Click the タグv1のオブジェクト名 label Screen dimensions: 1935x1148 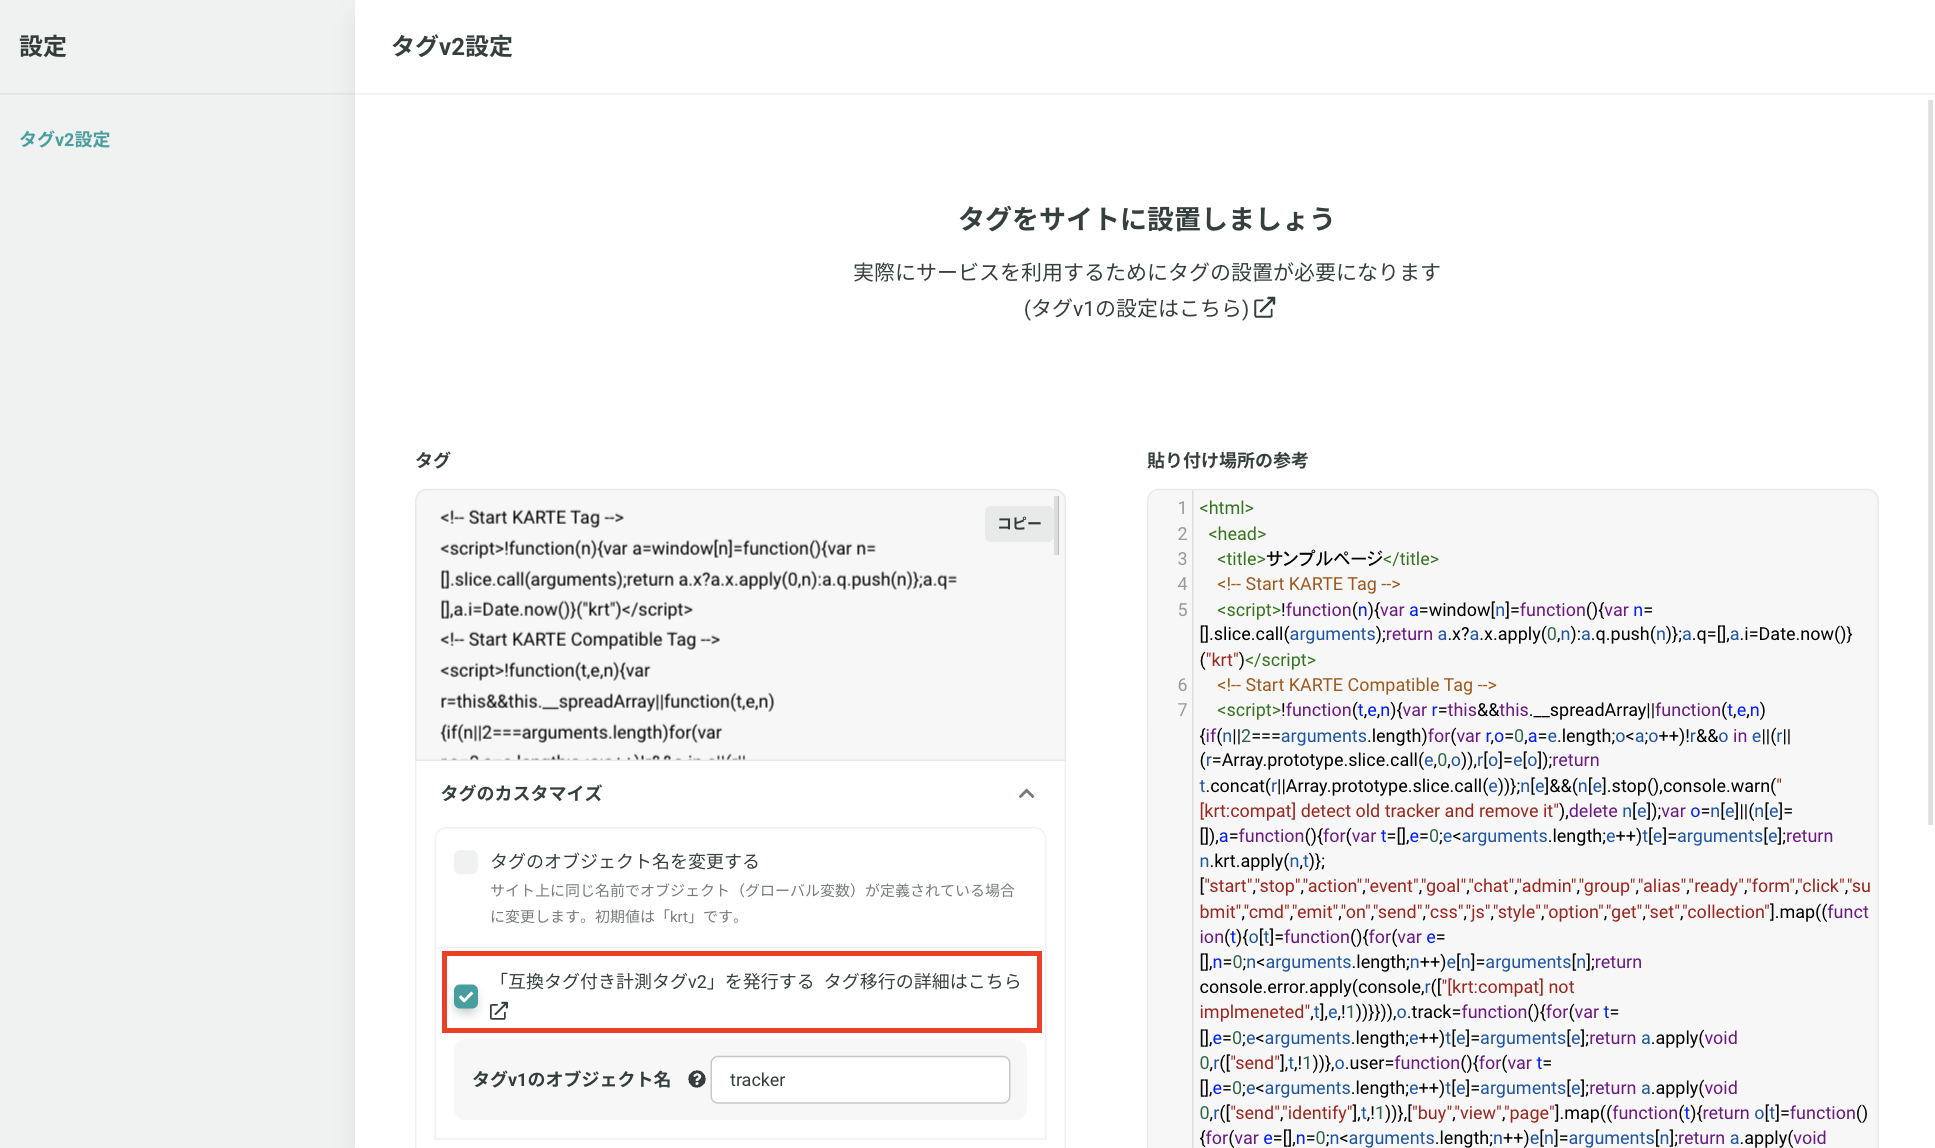pos(571,1079)
